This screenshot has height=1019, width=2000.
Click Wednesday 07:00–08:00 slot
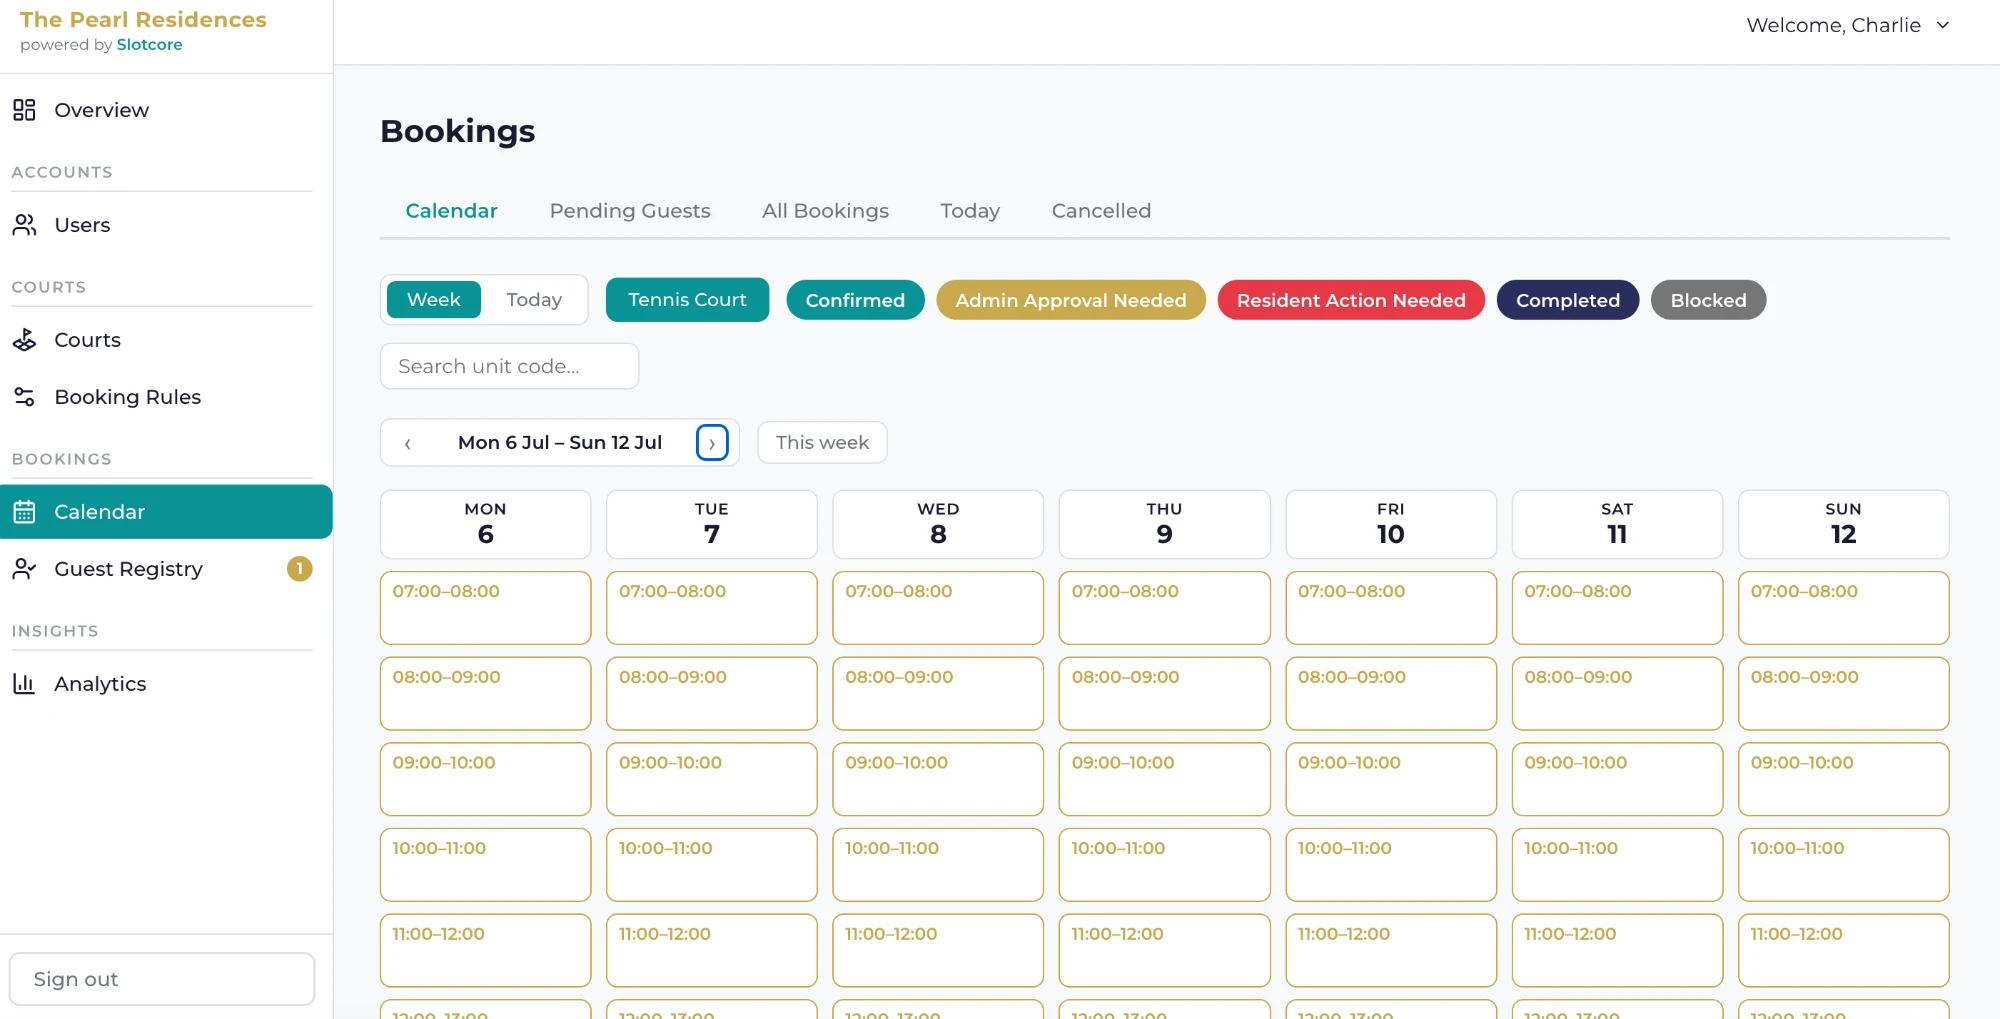coord(938,608)
